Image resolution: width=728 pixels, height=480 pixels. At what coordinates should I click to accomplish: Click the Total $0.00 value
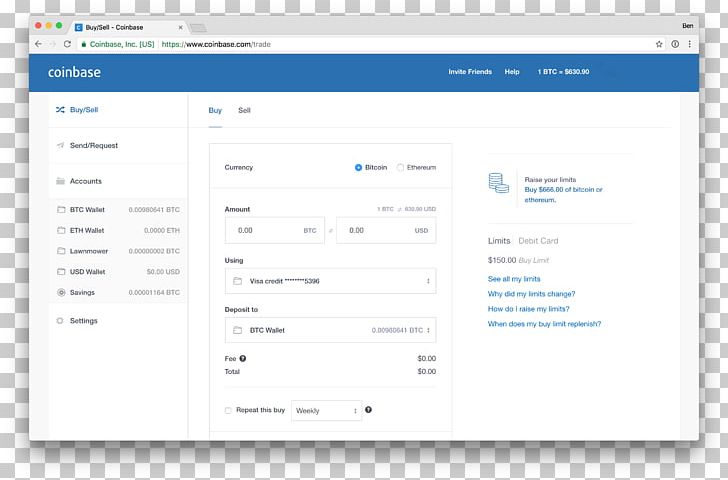click(426, 371)
